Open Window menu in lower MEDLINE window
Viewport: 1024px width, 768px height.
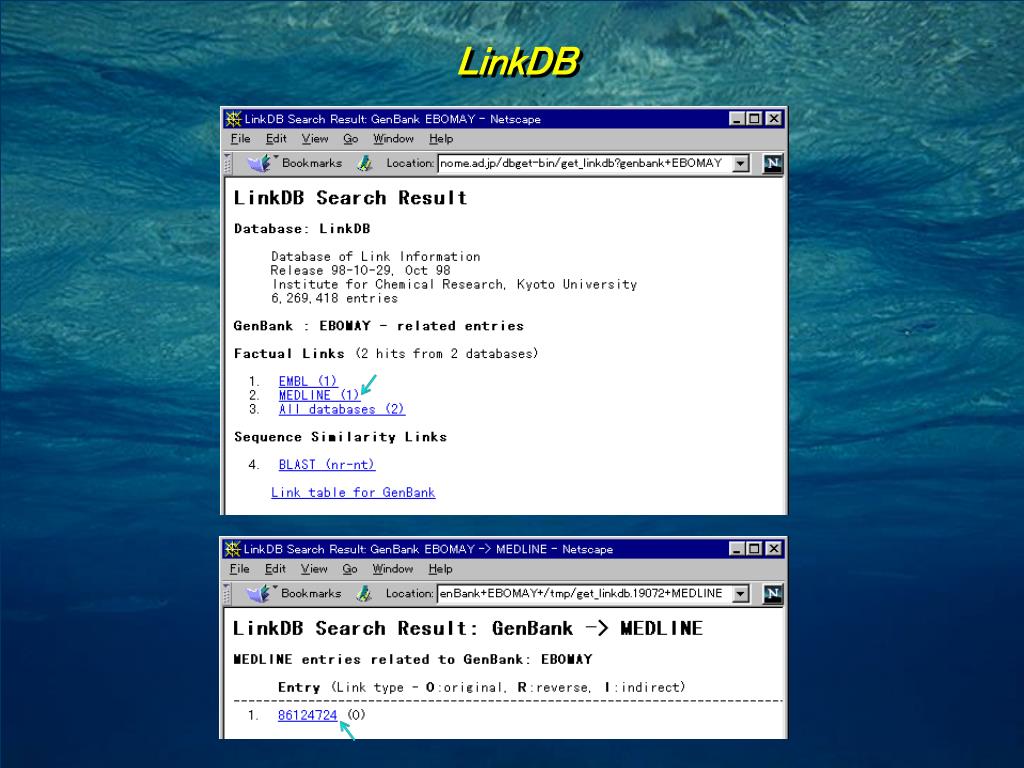tap(392, 569)
